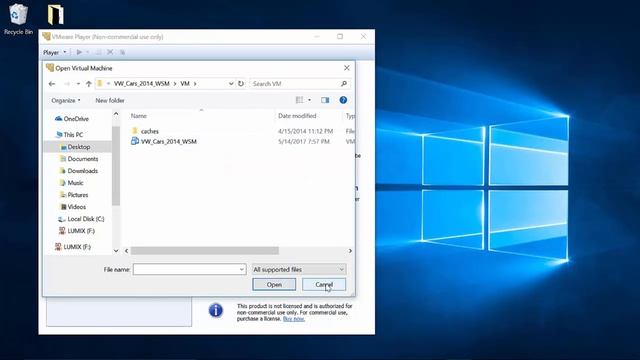The height and width of the screenshot is (360, 640).
Task: Open the Recycle Bin desktop icon
Action: pos(18,19)
